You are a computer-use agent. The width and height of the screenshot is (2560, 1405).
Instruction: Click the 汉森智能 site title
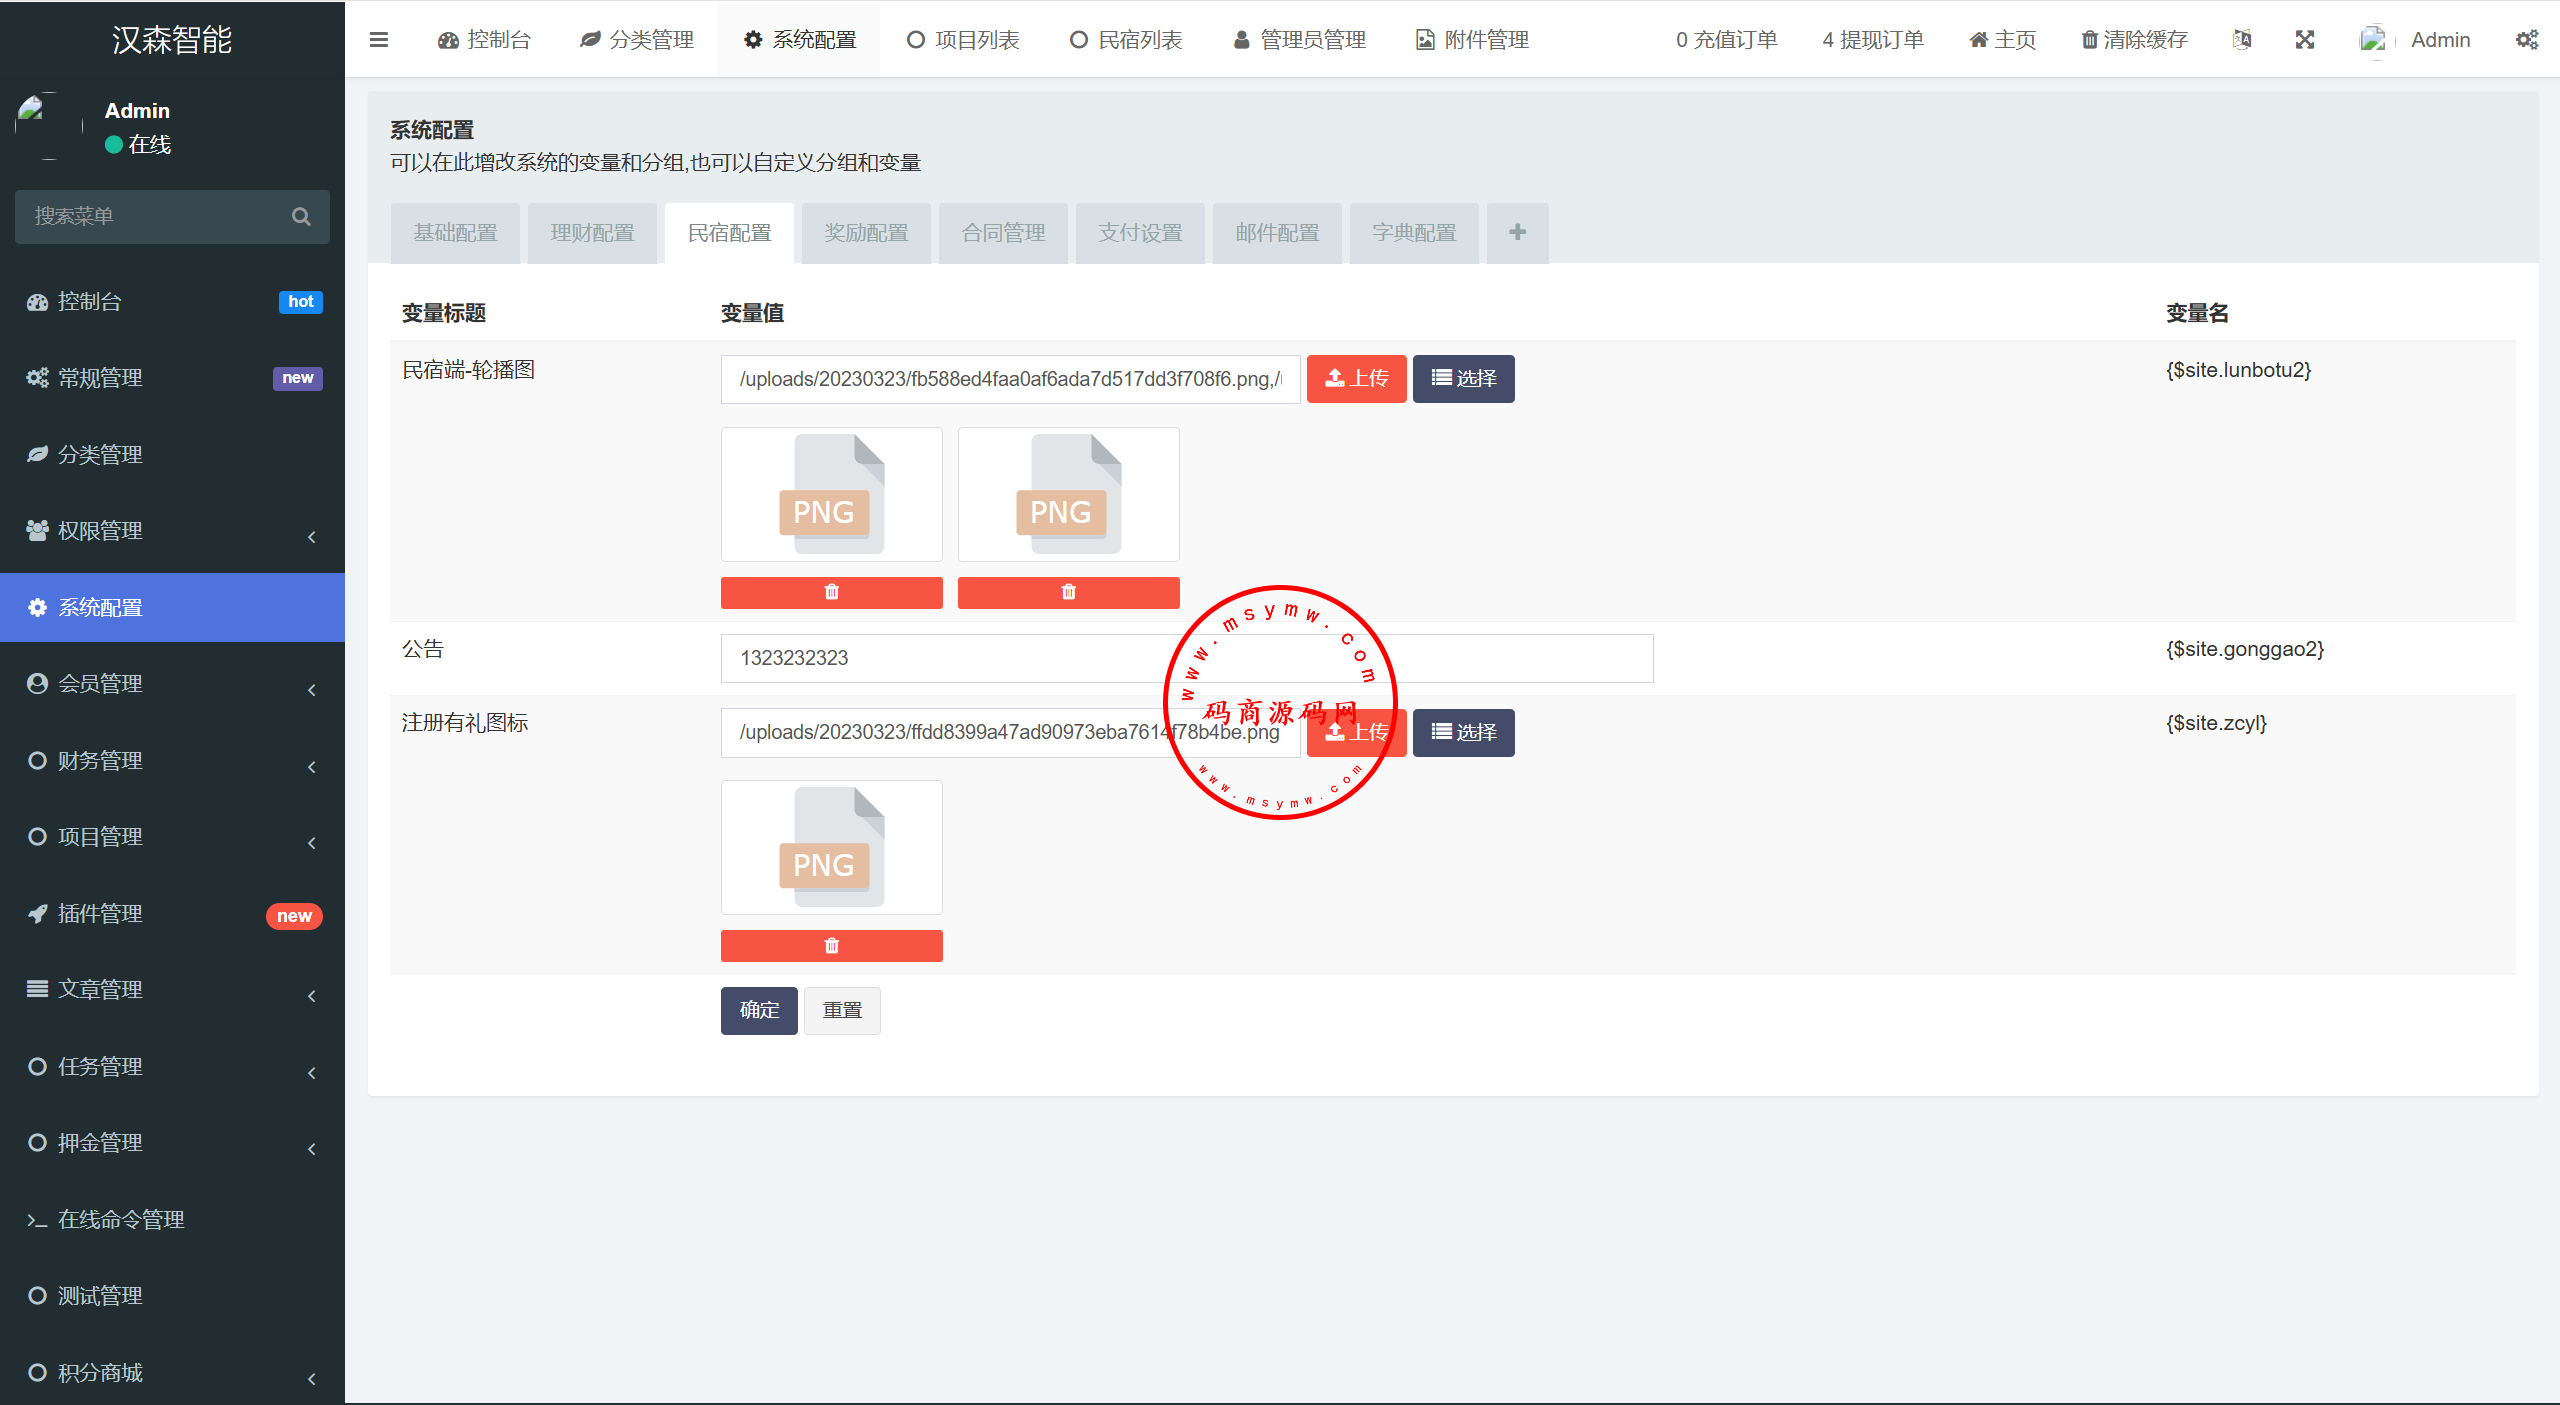(172, 40)
